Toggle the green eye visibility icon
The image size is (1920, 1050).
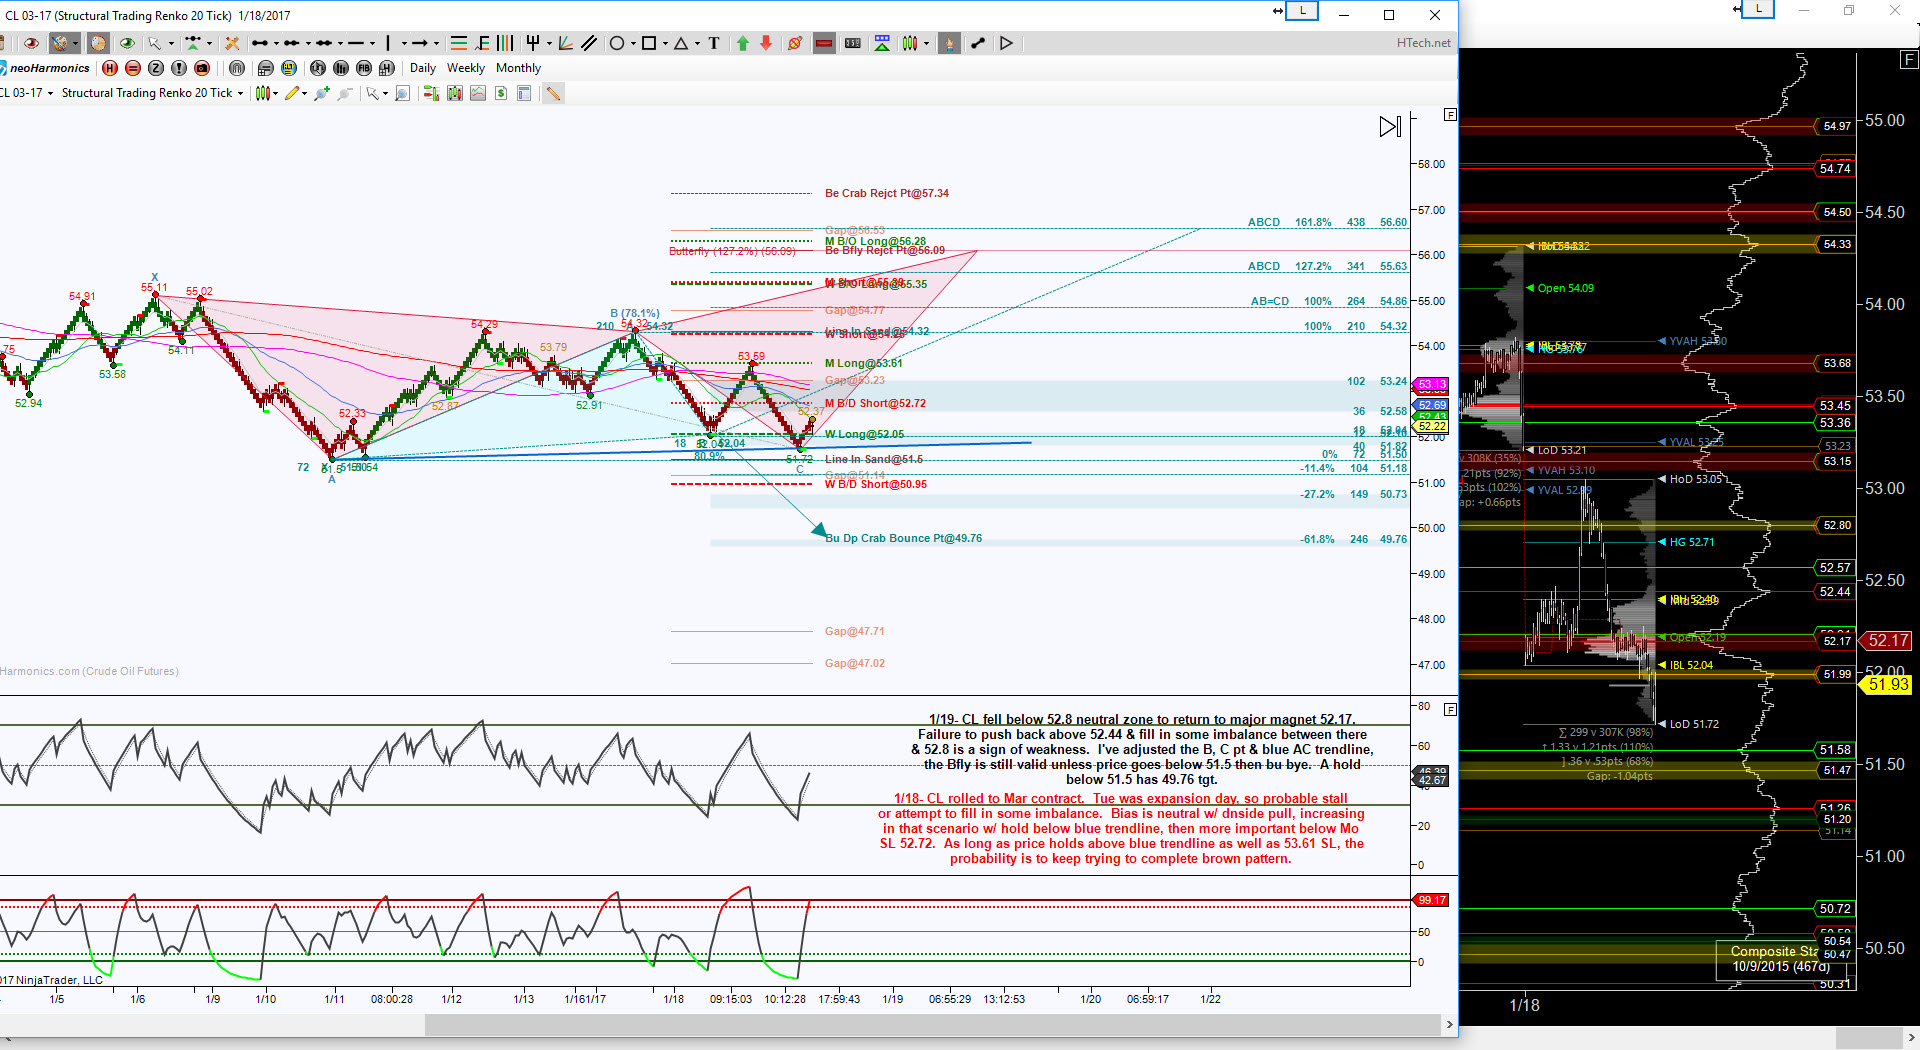coord(127,43)
